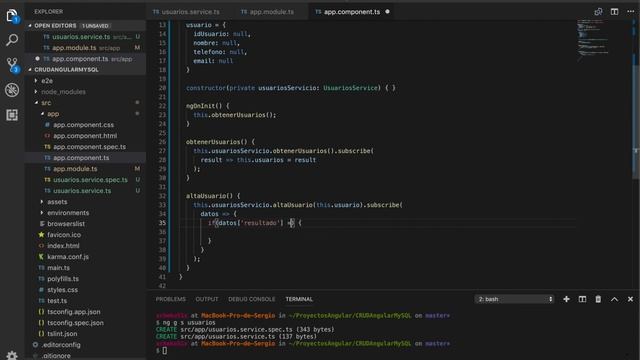Select the Terminal panel tab

pyautogui.click(x=299, y=299)
